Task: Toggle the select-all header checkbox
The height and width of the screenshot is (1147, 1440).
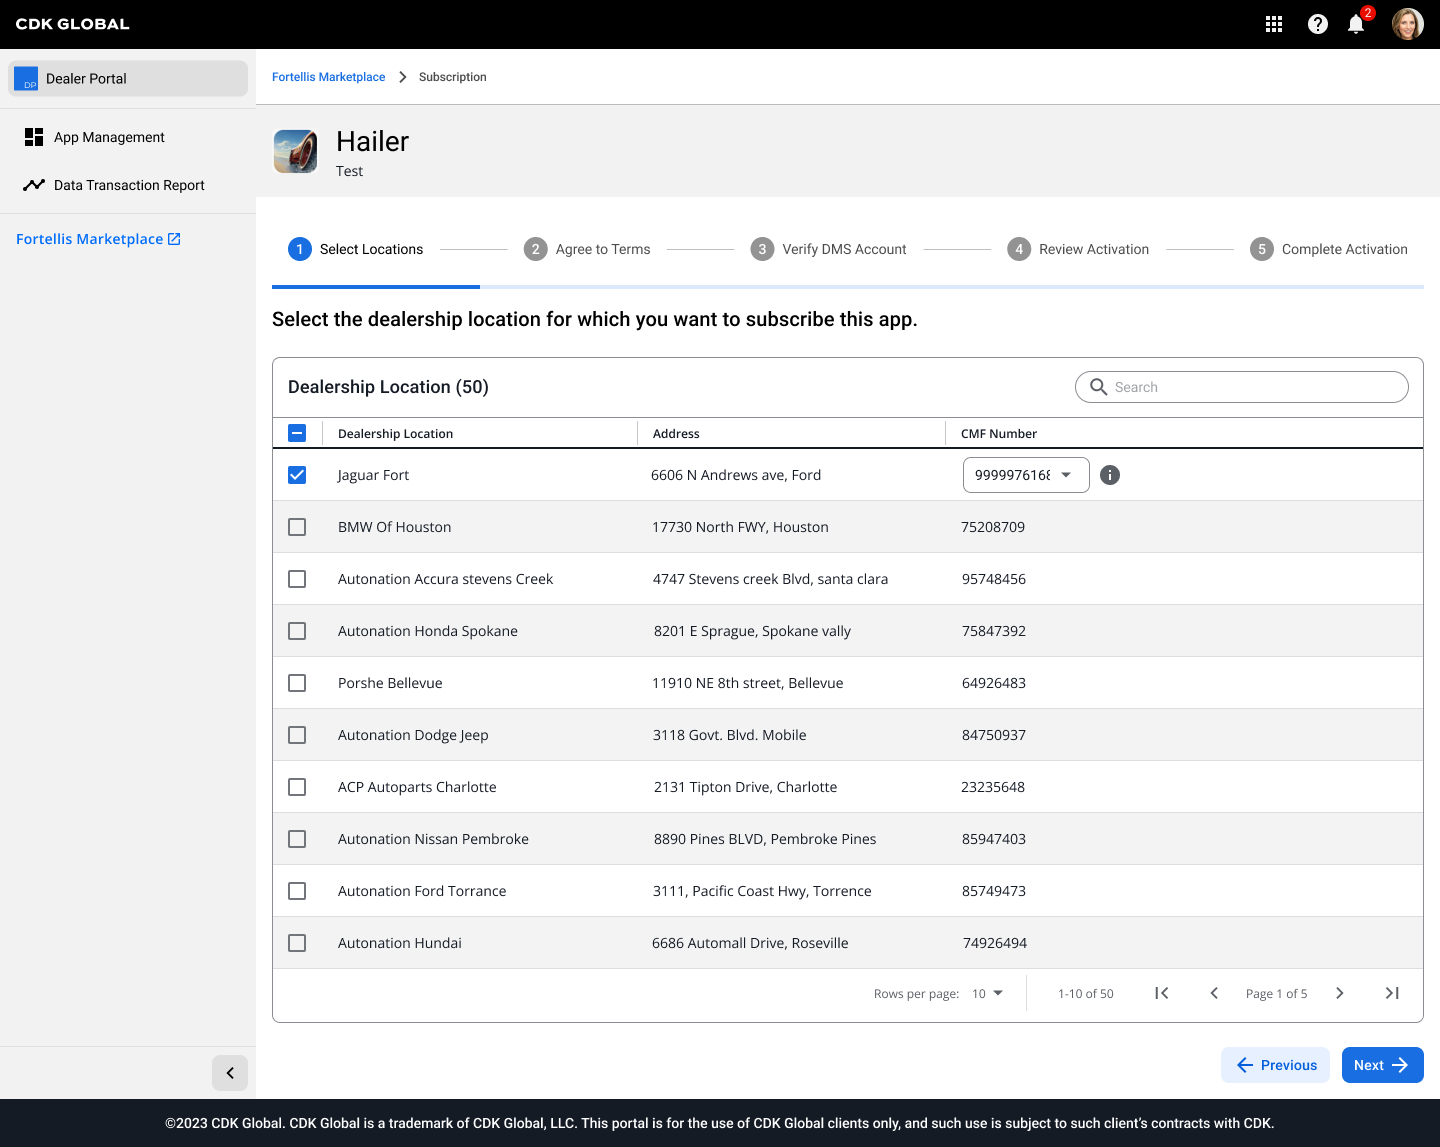Action: 297,433
